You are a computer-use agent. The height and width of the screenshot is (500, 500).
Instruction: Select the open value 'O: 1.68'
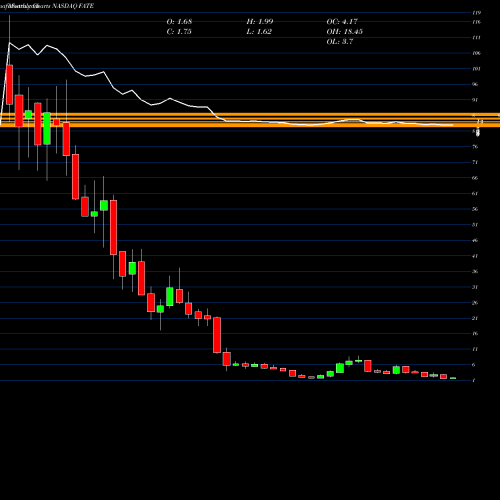coord(179,22)
